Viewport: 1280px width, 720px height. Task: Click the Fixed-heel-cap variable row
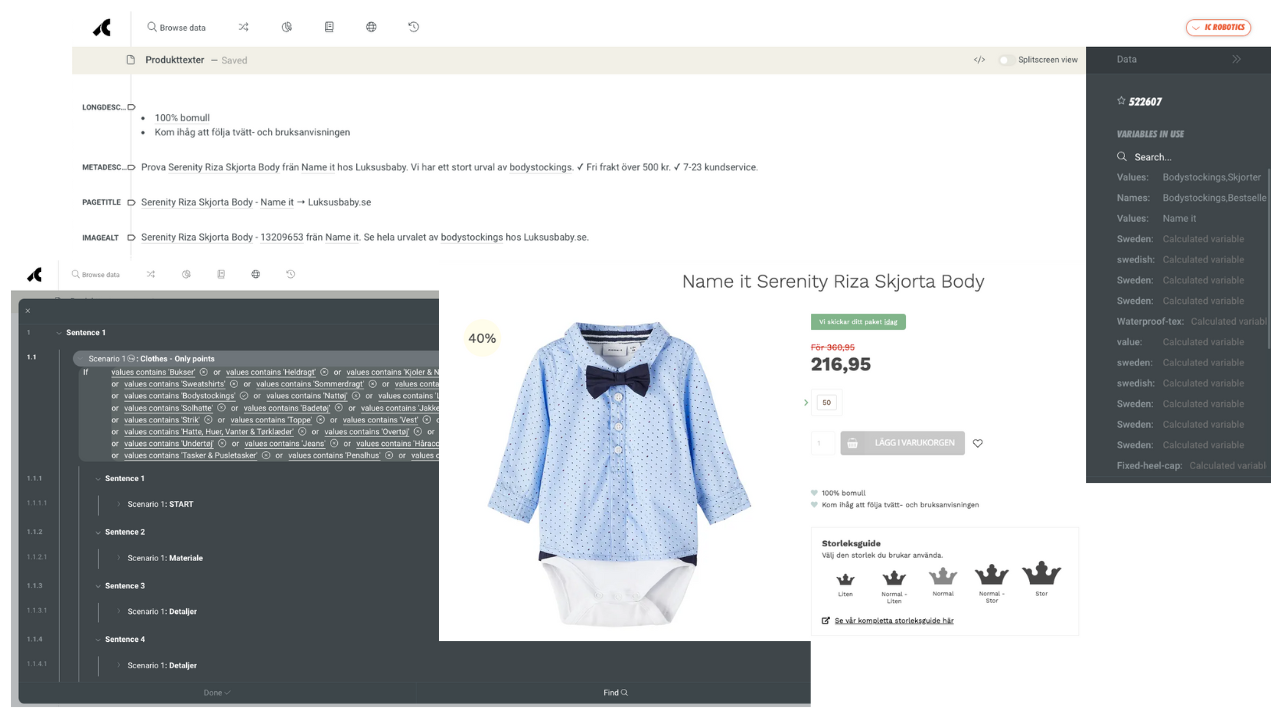coord(1192,465)
